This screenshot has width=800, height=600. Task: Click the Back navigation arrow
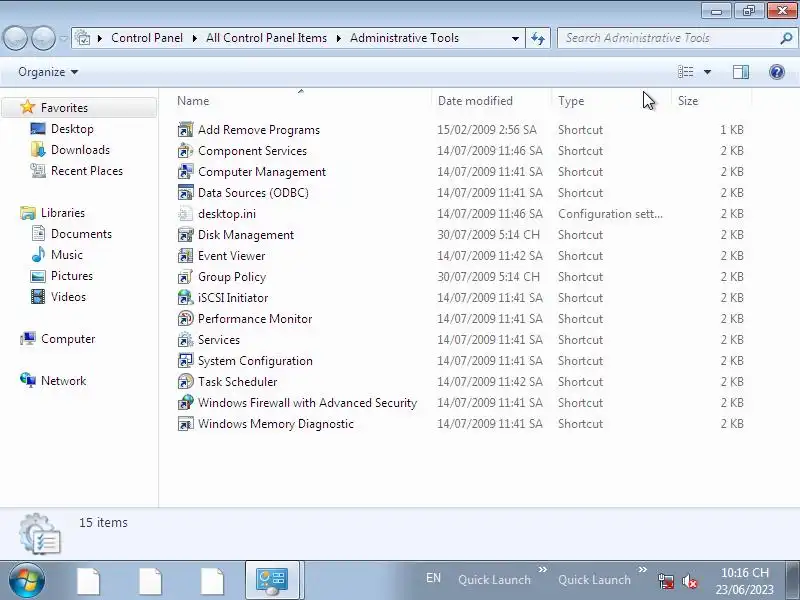click(x=15, y=38)
